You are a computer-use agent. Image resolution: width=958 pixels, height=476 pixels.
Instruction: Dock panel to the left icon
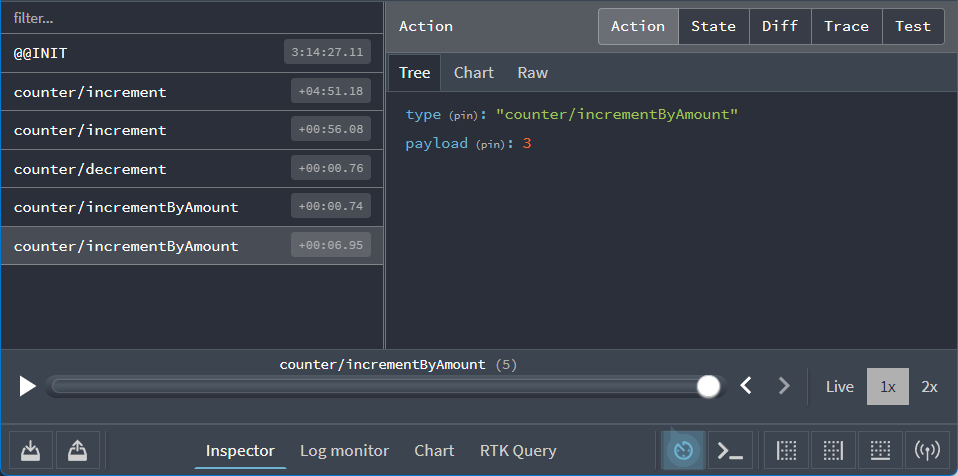(786, 451)
